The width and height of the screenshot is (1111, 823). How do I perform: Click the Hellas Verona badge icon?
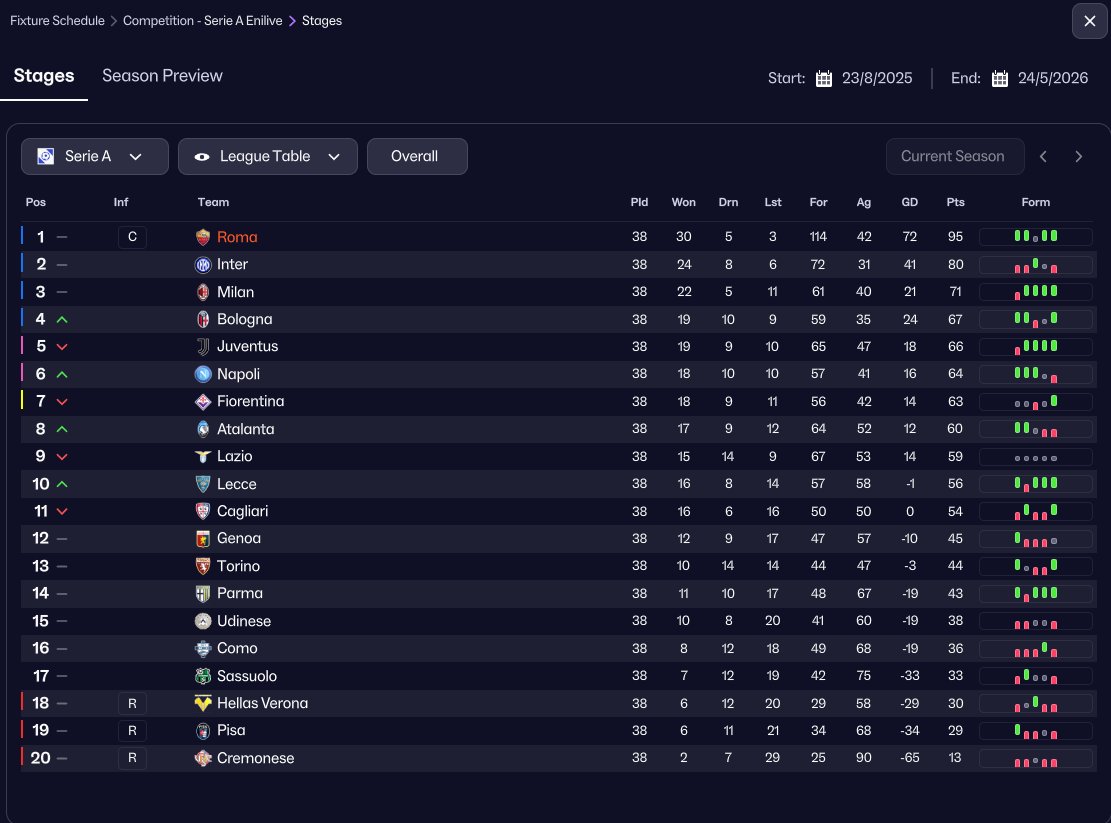[203, 703]
